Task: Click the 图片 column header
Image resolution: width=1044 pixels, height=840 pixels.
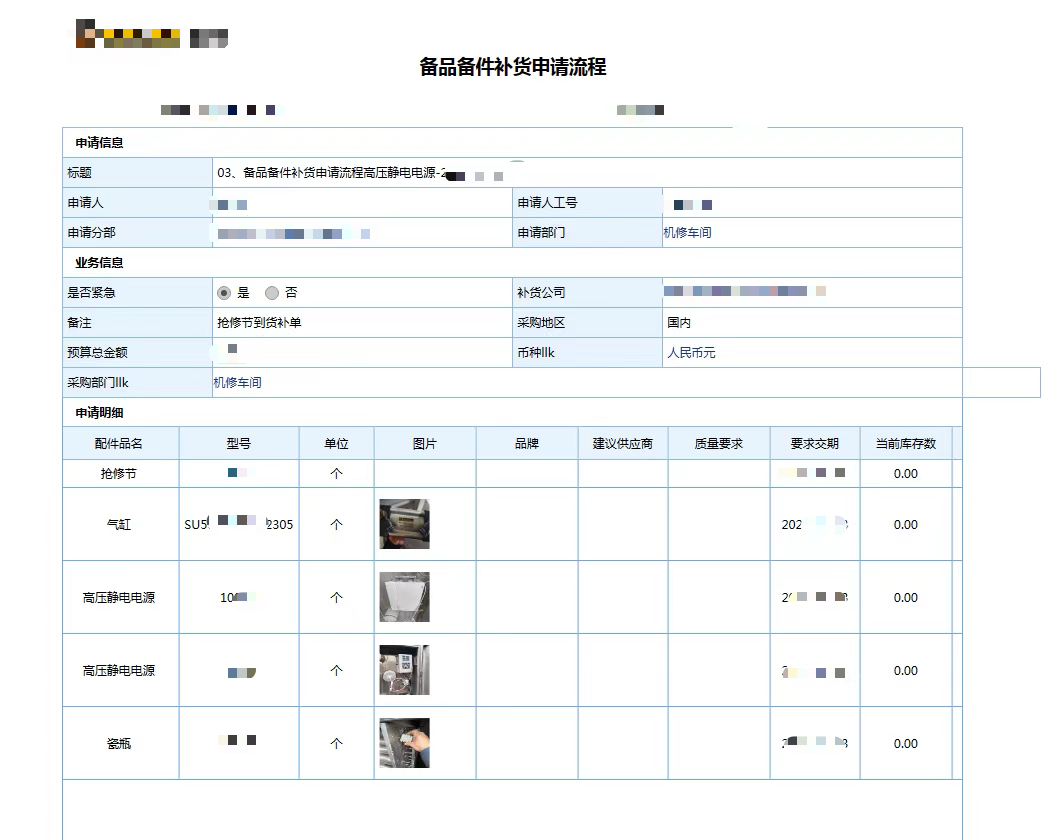Action: (x=425, y=444)
